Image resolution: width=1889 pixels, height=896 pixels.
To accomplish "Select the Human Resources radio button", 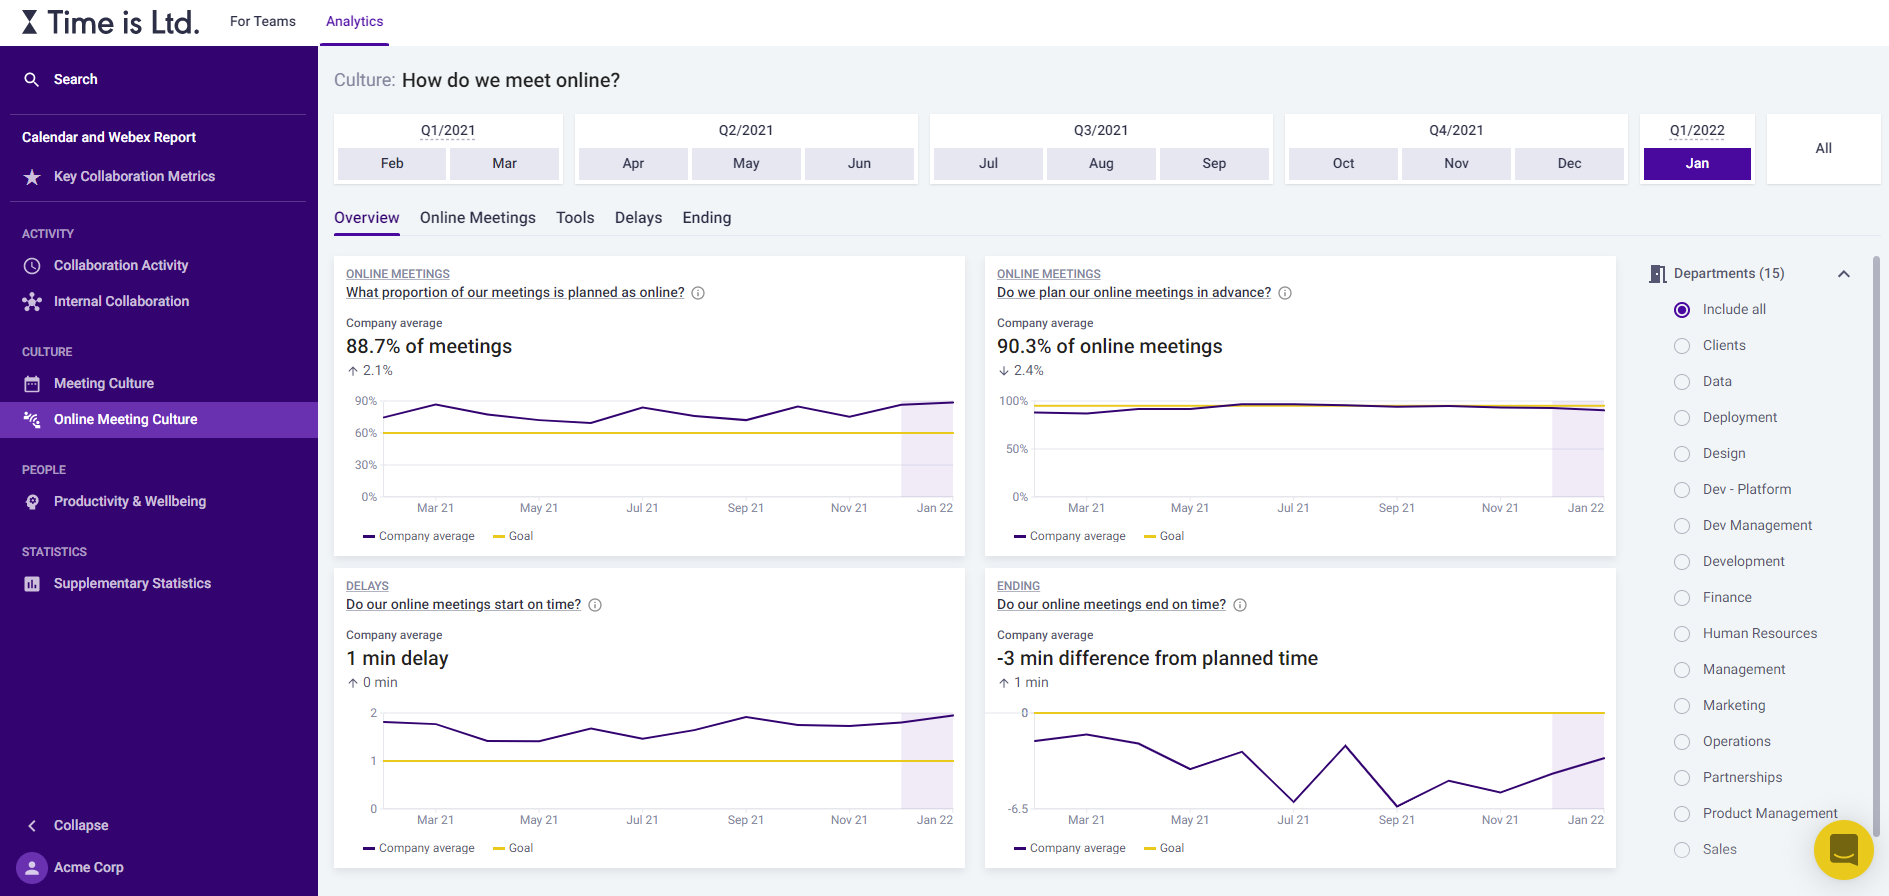I will point(1682,634).
